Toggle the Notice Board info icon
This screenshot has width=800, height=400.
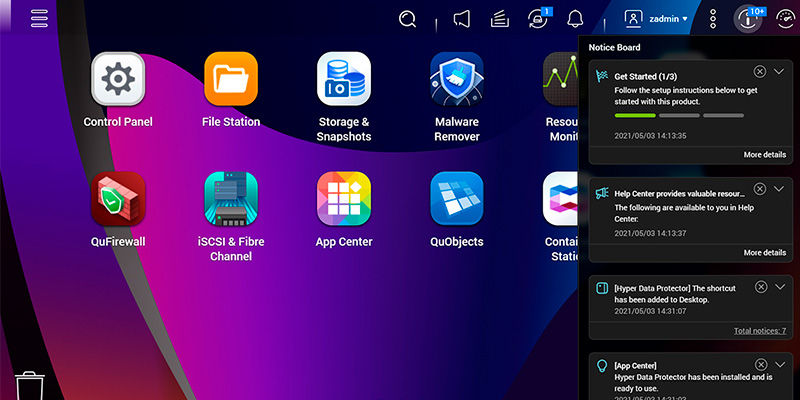(x=747, y=19)
